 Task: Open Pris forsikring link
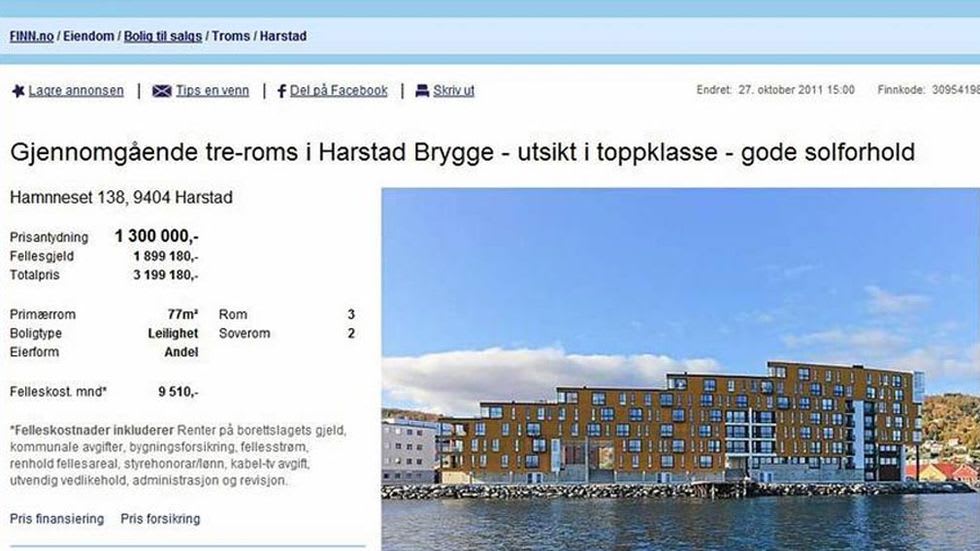tap(161, 519)
